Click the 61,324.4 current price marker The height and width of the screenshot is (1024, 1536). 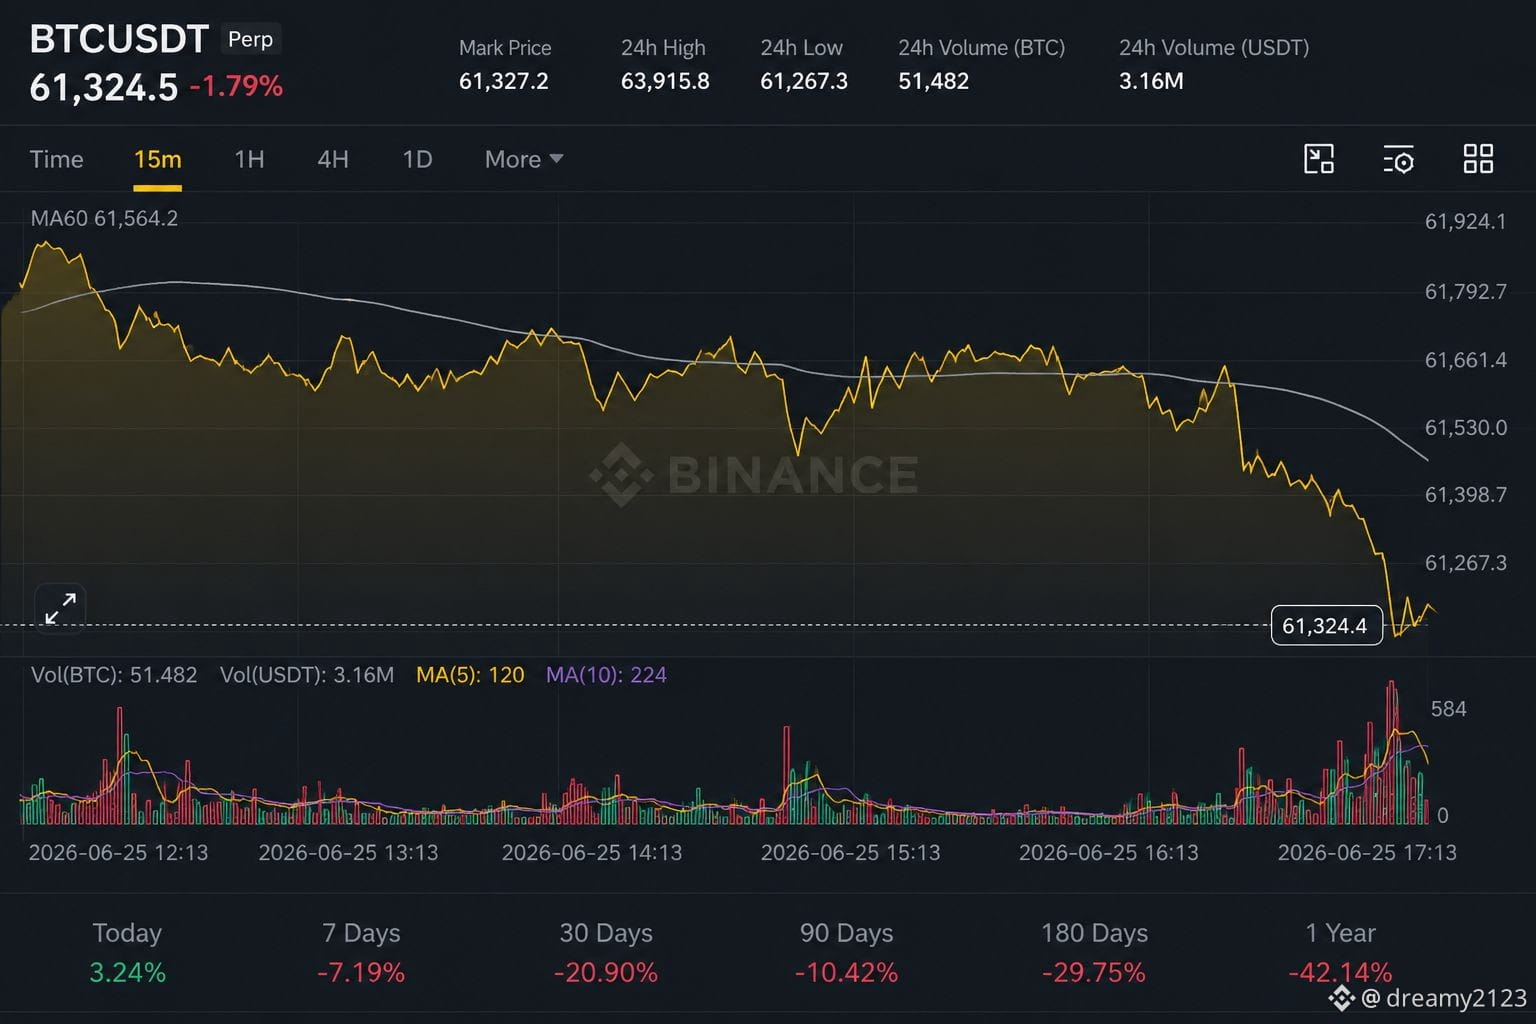point(1326,626)
